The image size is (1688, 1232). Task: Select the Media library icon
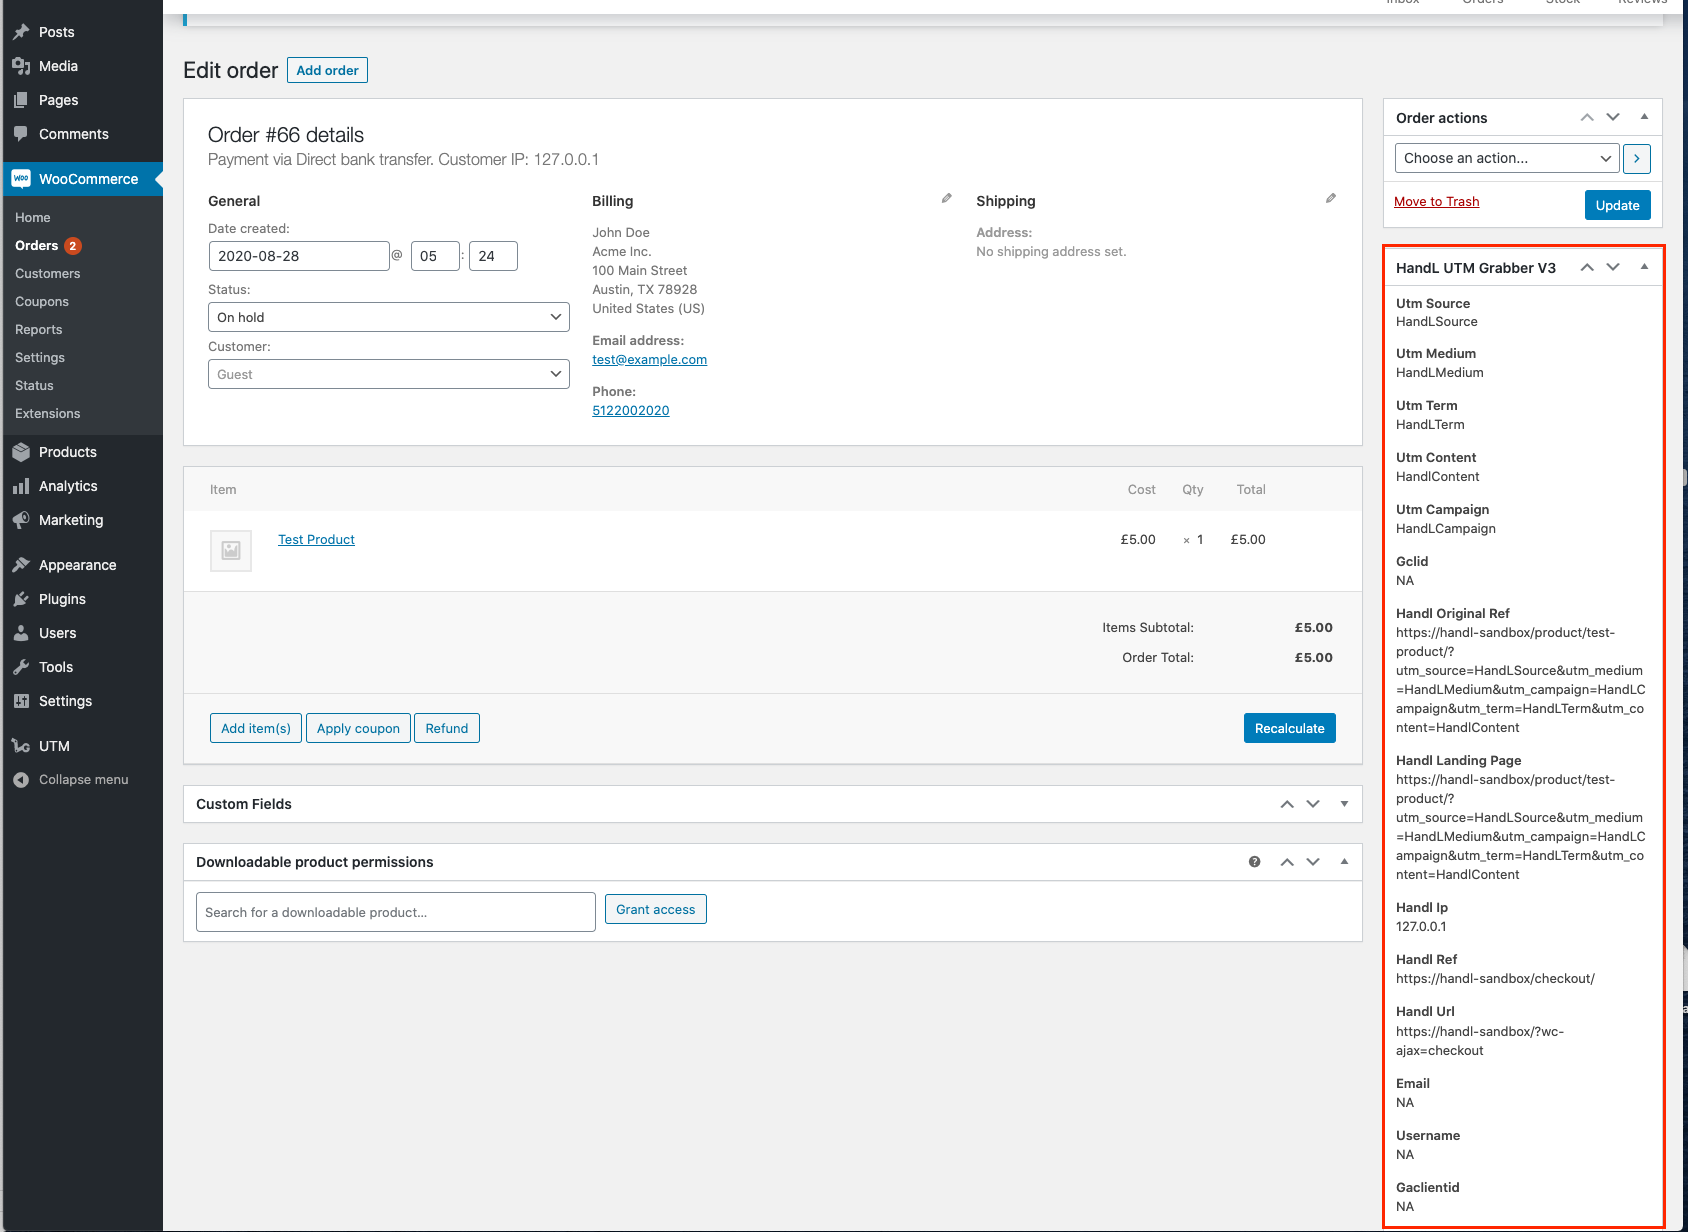coord(22,65)
